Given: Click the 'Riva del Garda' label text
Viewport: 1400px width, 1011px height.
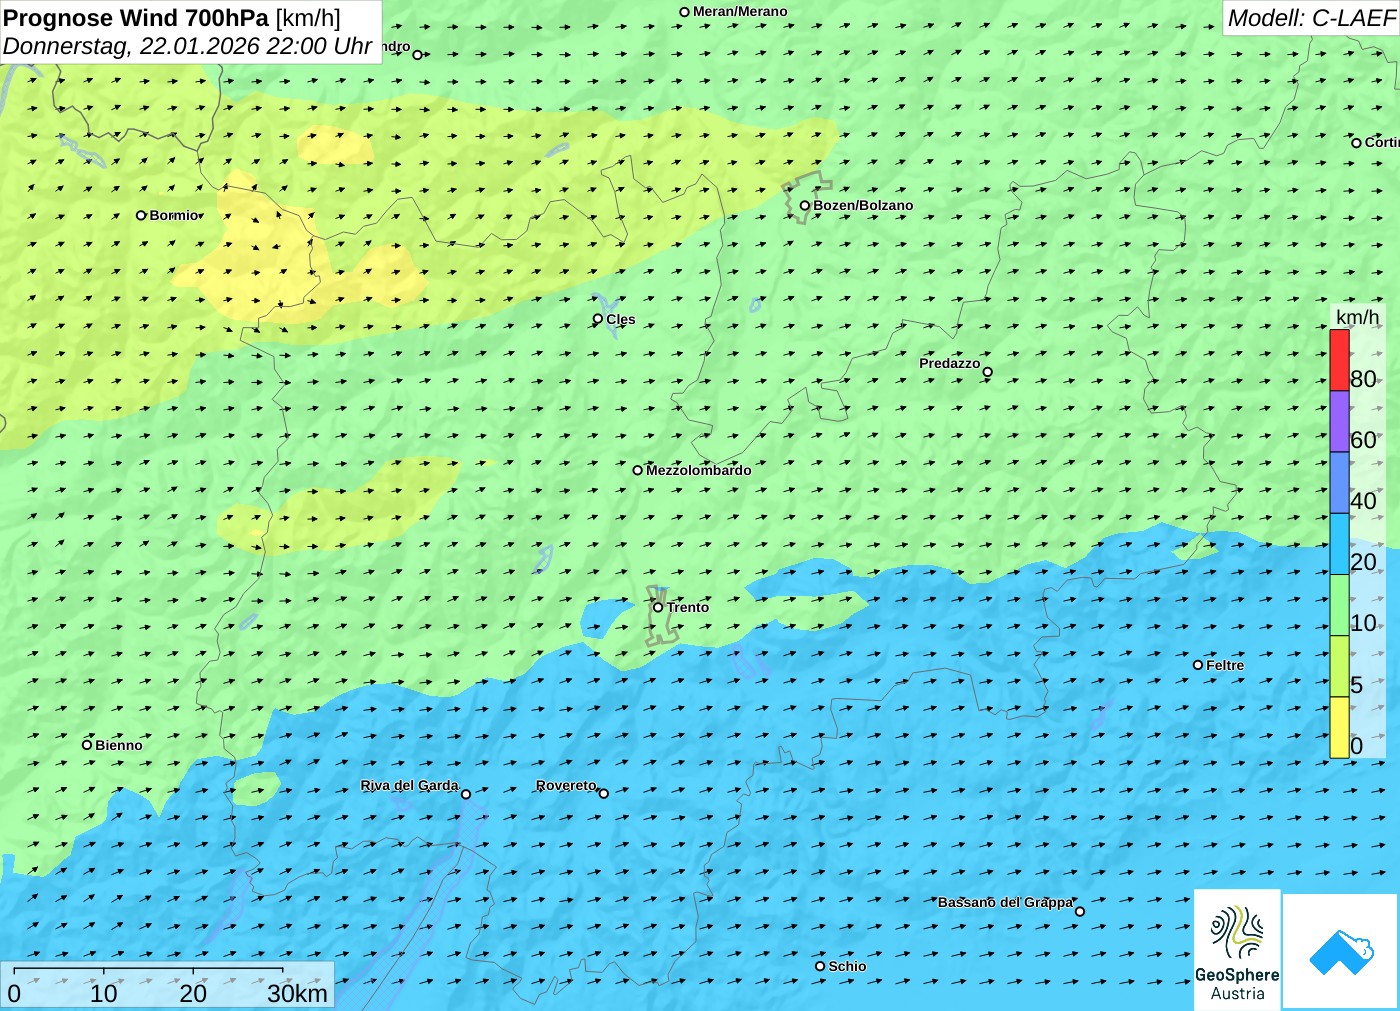Looking at the screenshot, I should pos(409,785).
